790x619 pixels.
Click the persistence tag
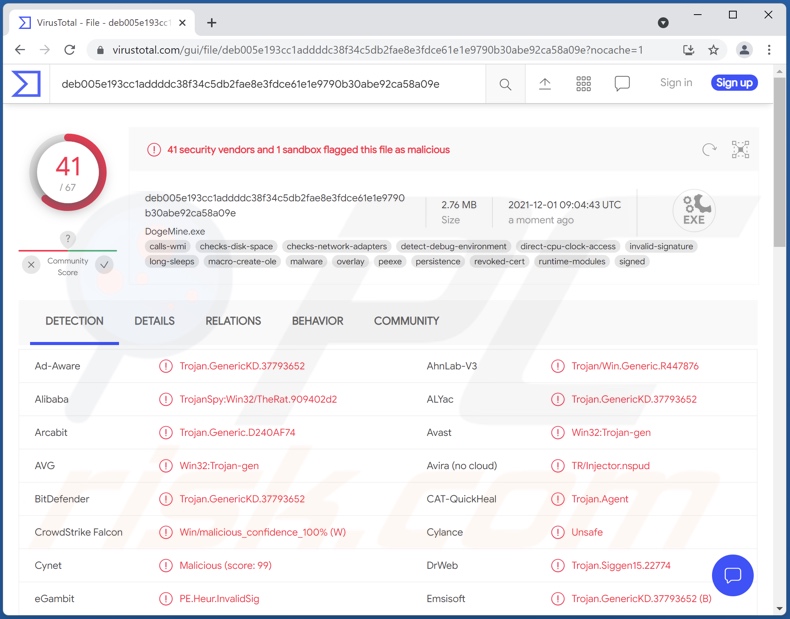coord(438,261)
